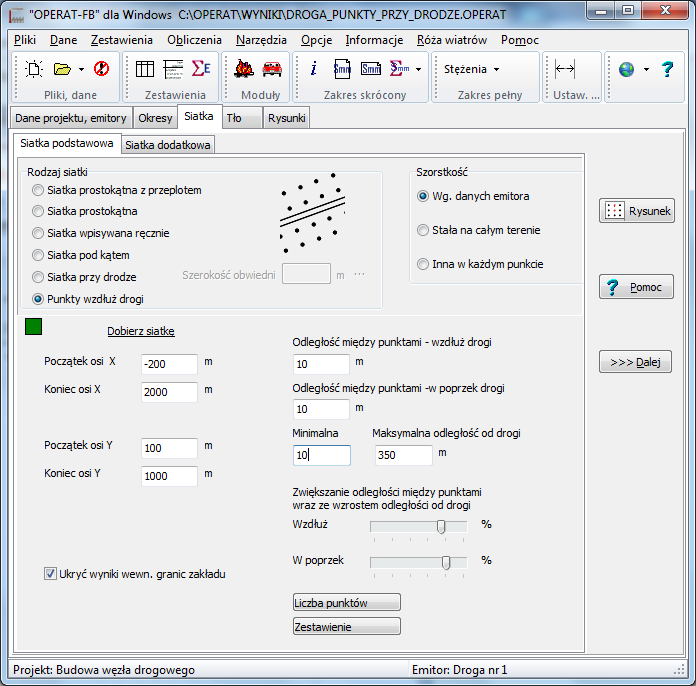
Task: Toggle 'Ukryć wyniki wewn. granic zakładu' checkbox
Action: [x=51, y=574]
